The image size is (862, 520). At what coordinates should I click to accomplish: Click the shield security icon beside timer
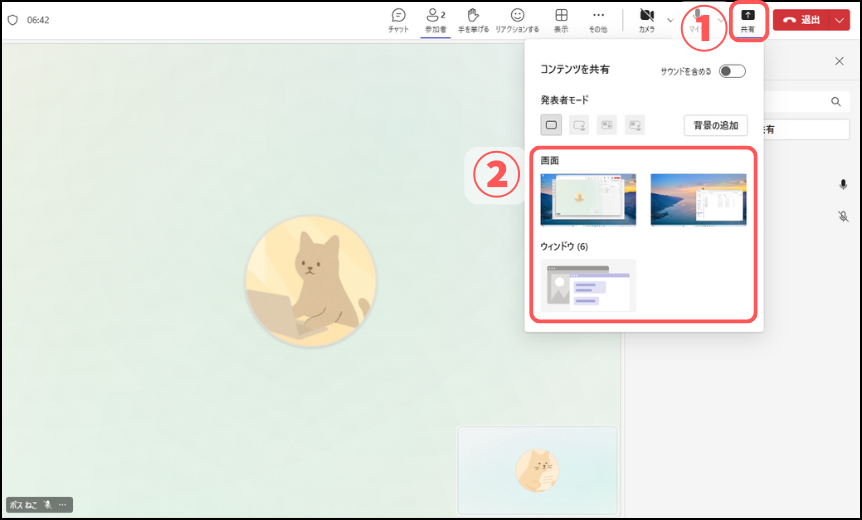pyautogui.click(x=13, y=20)
